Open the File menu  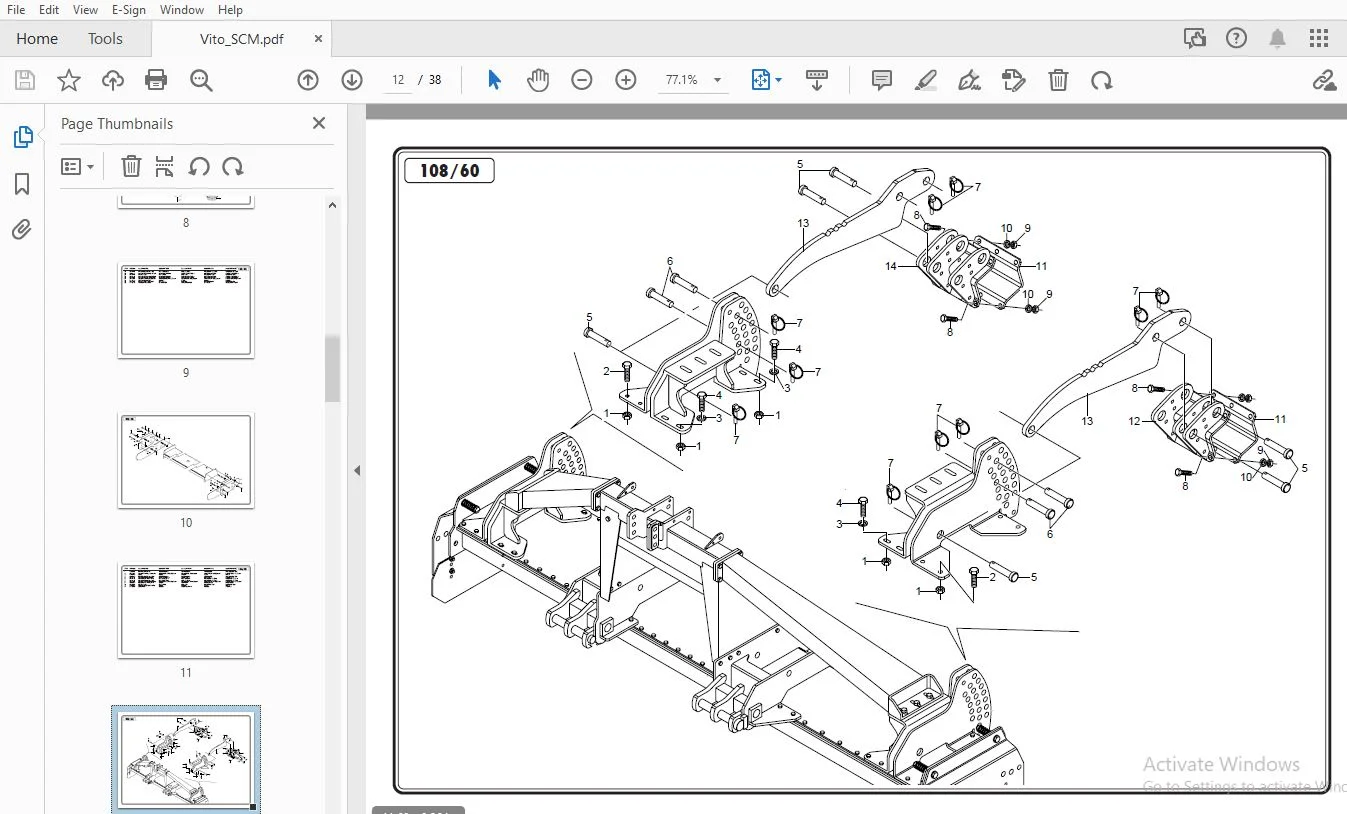coord(17,10)
